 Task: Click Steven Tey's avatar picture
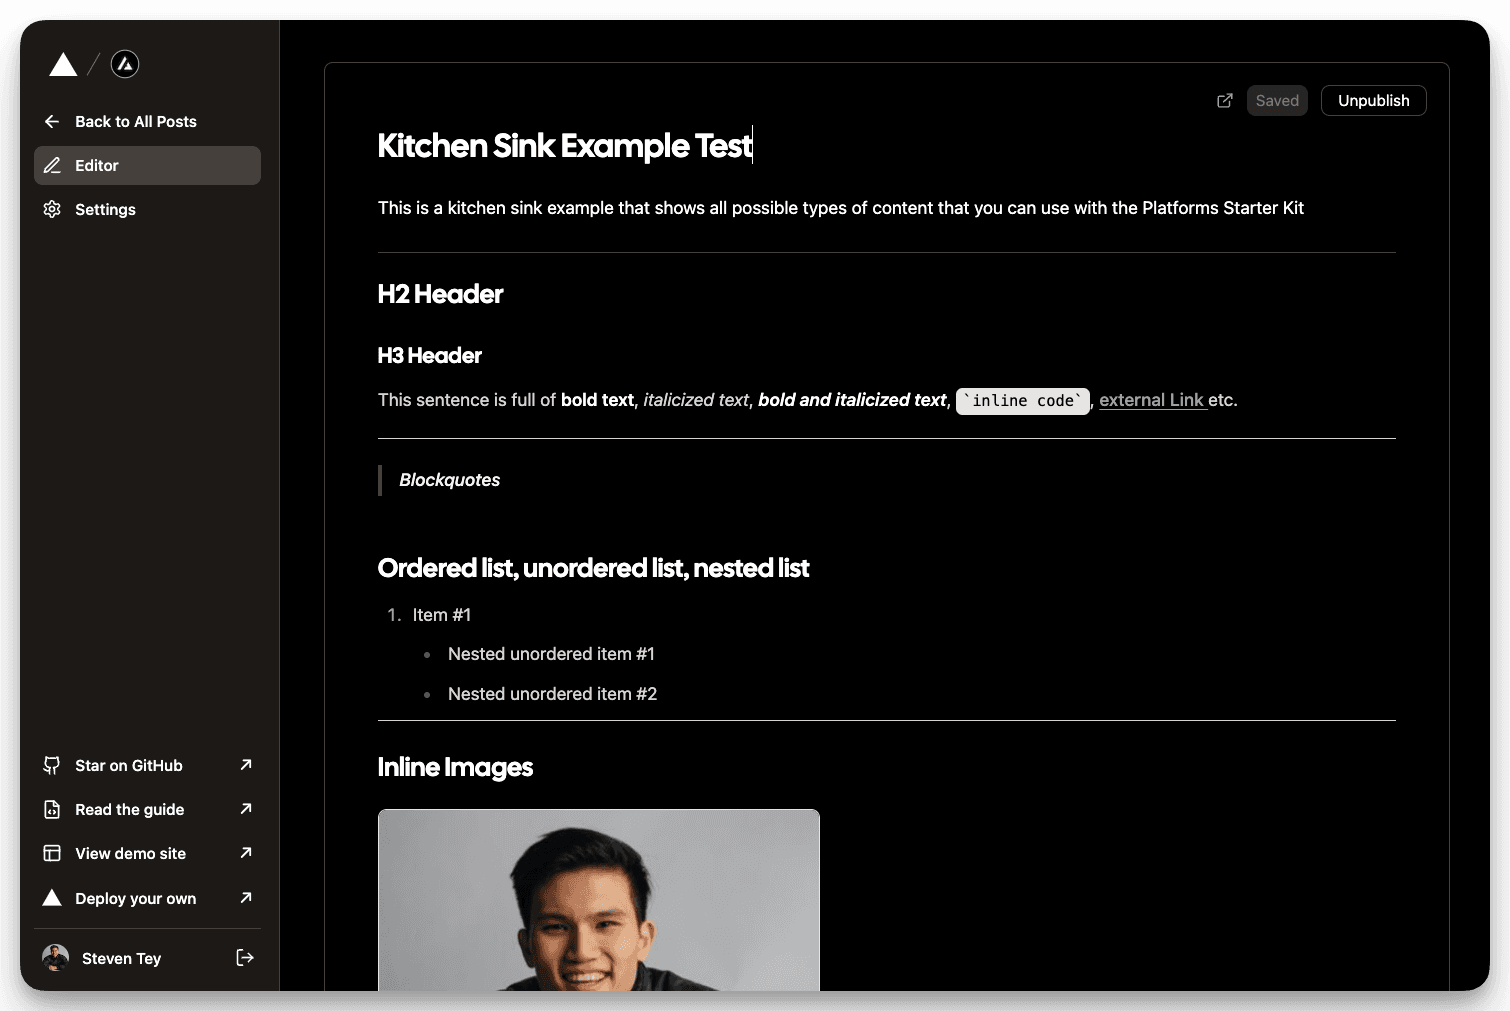[55, 958]
